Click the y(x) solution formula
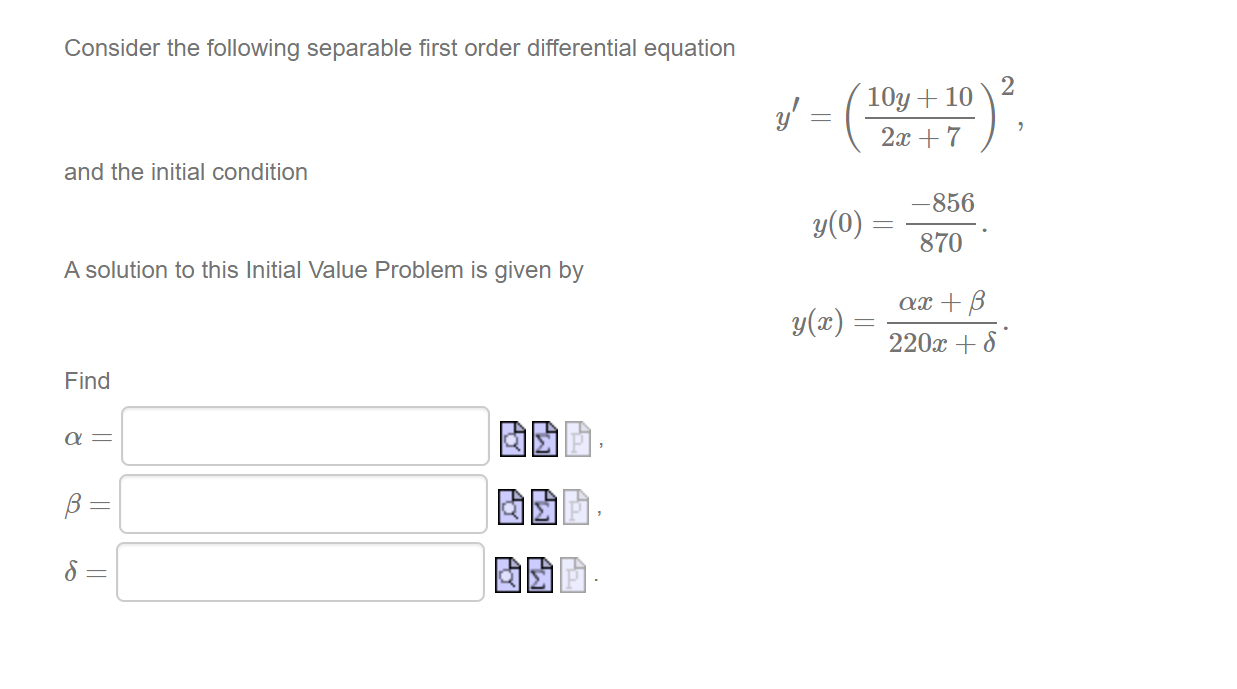This screenshot has height=689, width=1237. pos(899,322)
